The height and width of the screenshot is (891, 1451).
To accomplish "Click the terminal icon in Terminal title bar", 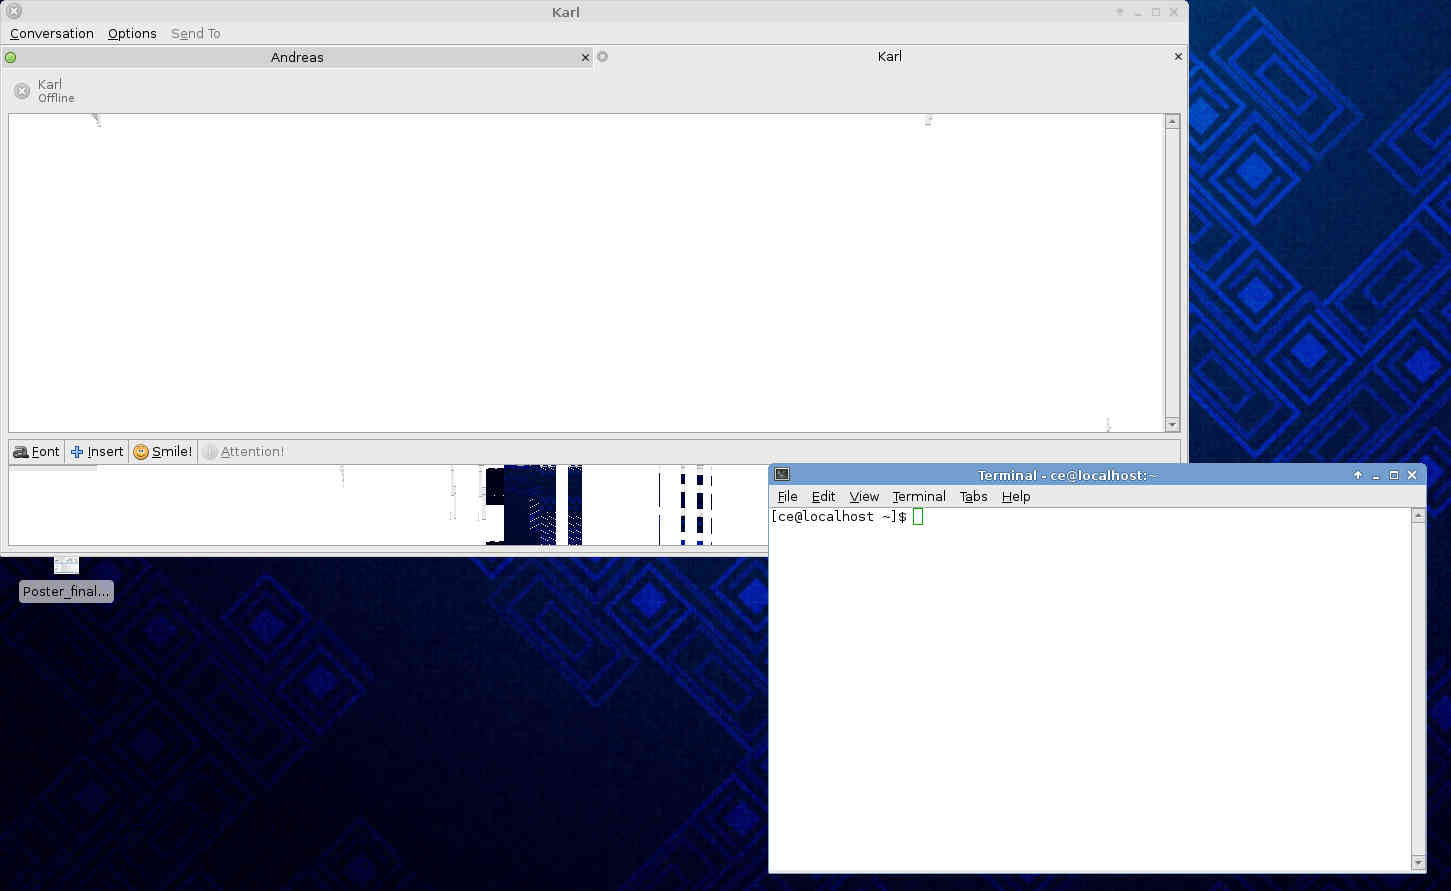I will click(x=782, y=475).
